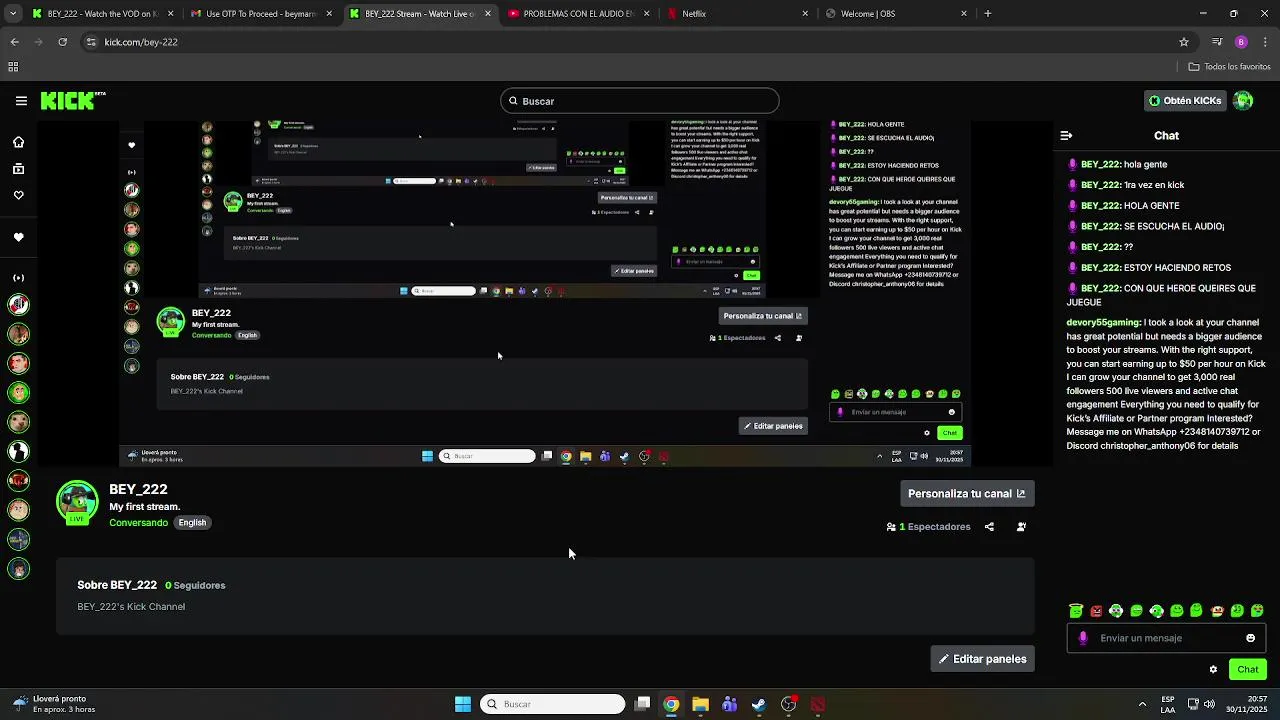
Task: Click the Conversando category link
Action: pyautogui.click(x=138, y=523)
